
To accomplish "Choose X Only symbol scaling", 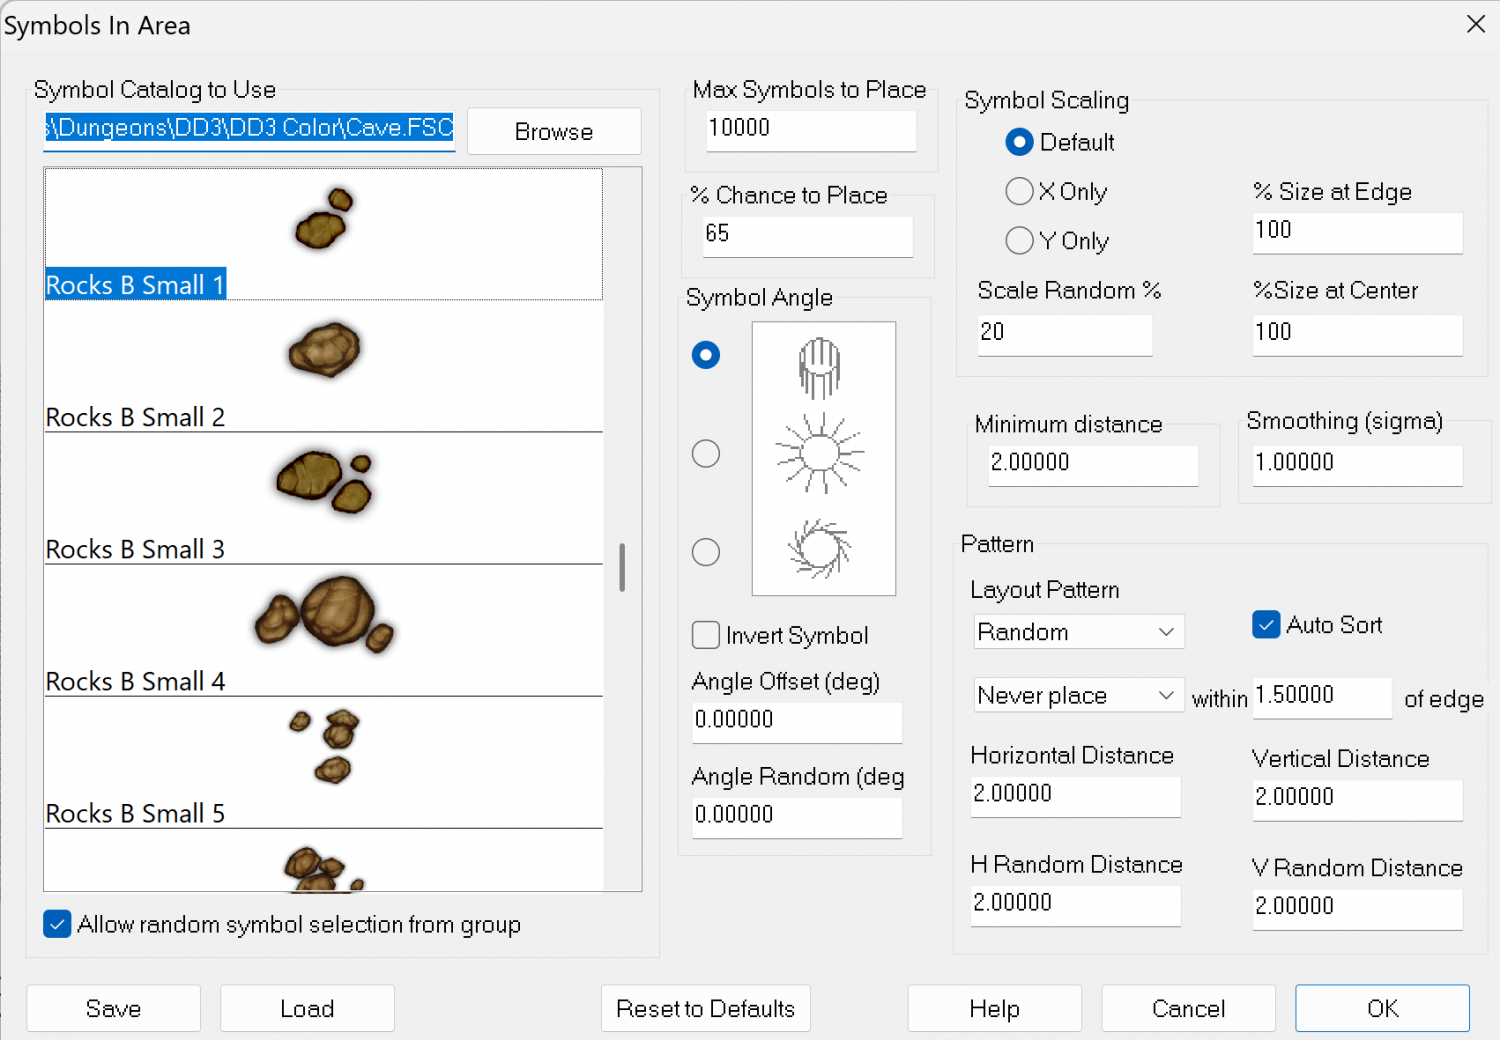I will tap(1019, 191).
